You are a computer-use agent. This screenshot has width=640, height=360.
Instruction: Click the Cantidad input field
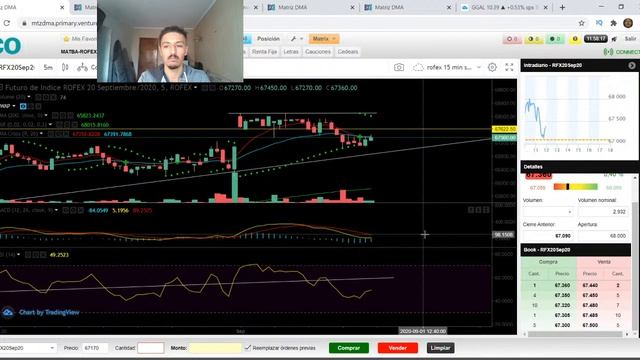click(x=151, y=348)
